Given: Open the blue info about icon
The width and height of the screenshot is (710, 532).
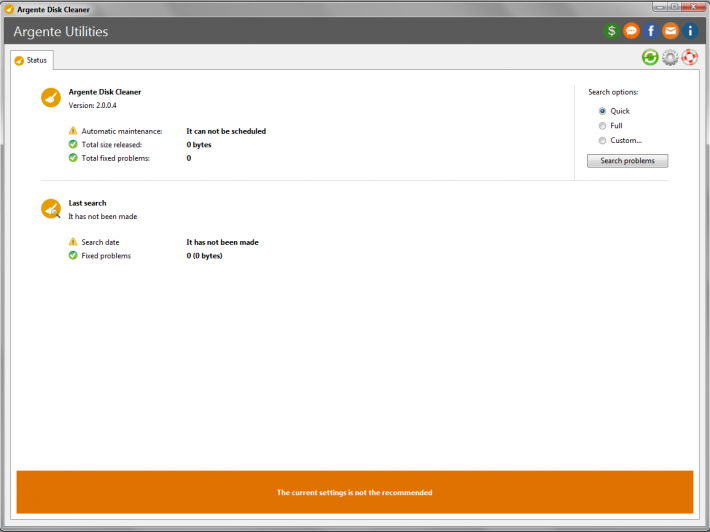Looking at the screenshot, I should pos(690,31).
